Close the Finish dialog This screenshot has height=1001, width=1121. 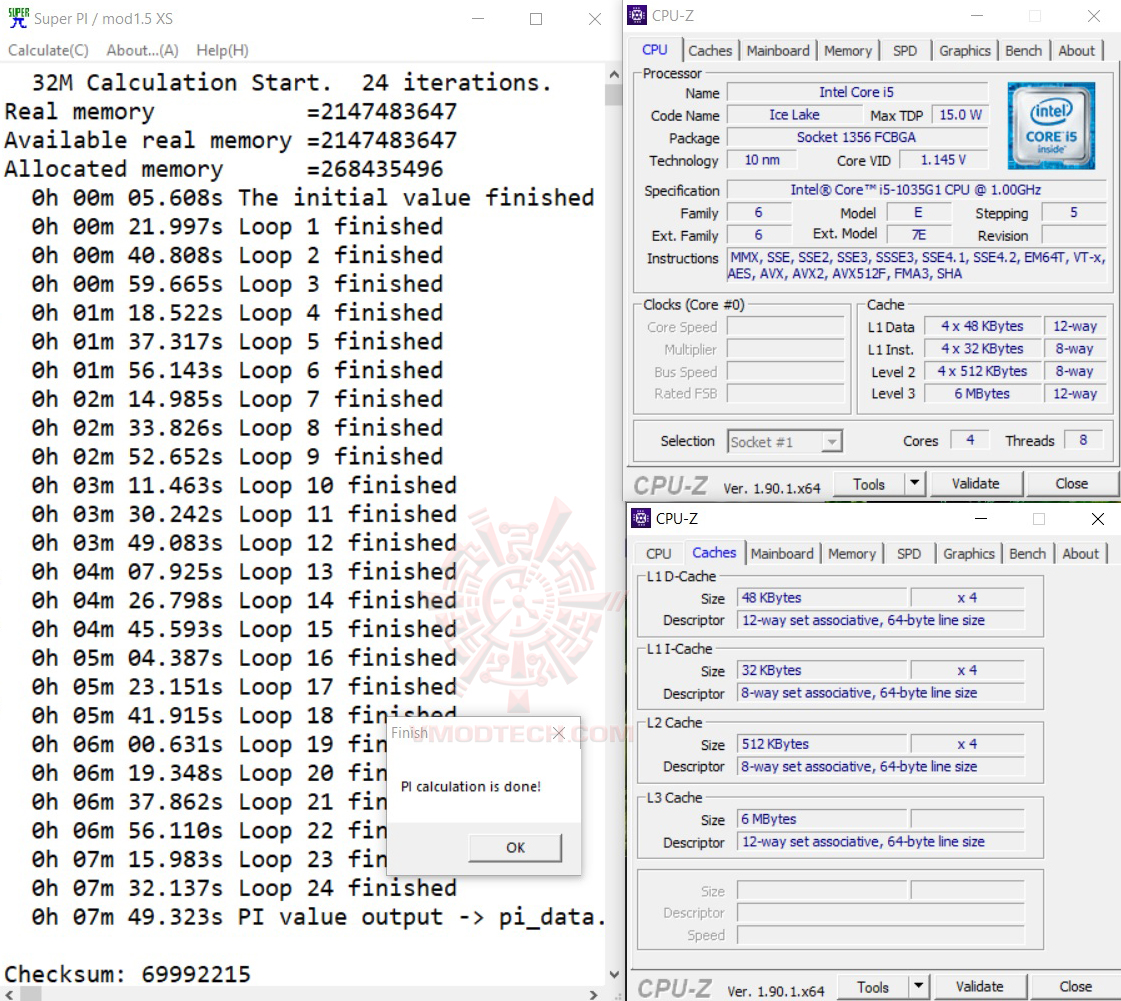click(x=559, y=733)
